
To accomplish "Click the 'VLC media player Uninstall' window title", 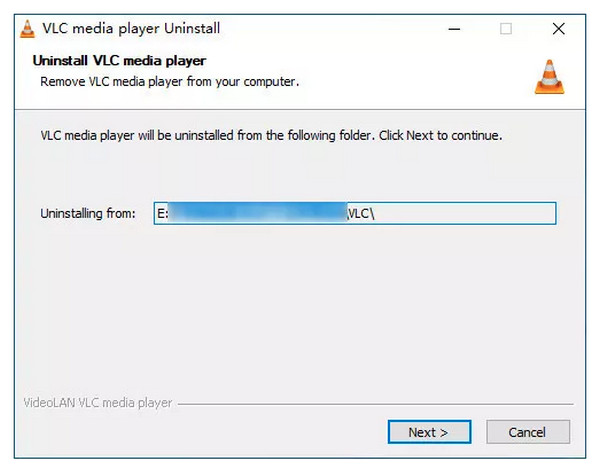I will 131,29.
